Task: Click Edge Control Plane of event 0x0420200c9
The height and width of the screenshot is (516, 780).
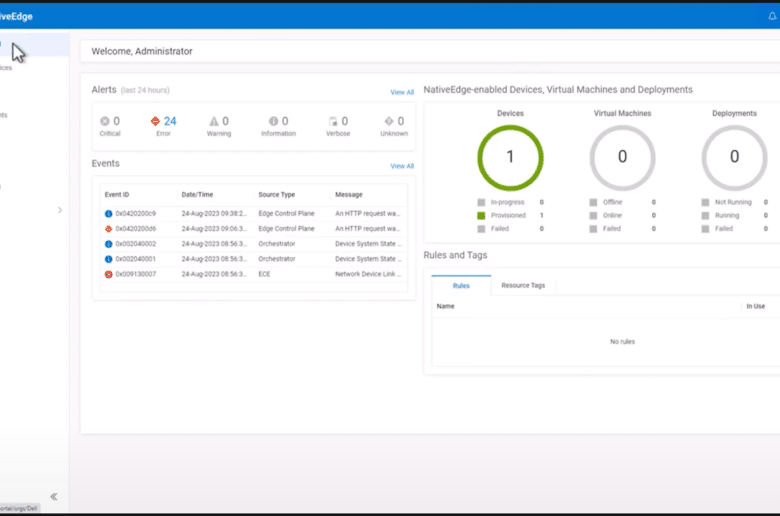Action: (286, 213)
